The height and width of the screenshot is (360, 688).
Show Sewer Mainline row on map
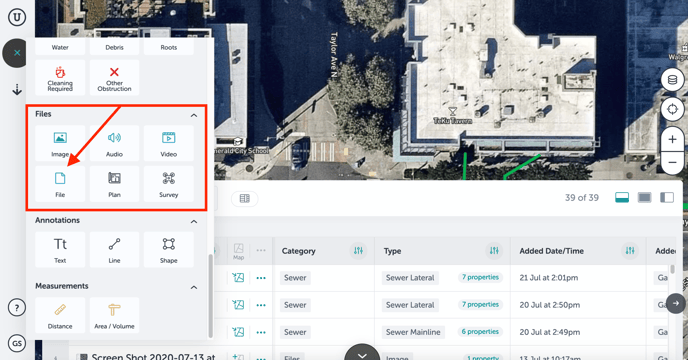click(238, 332)
